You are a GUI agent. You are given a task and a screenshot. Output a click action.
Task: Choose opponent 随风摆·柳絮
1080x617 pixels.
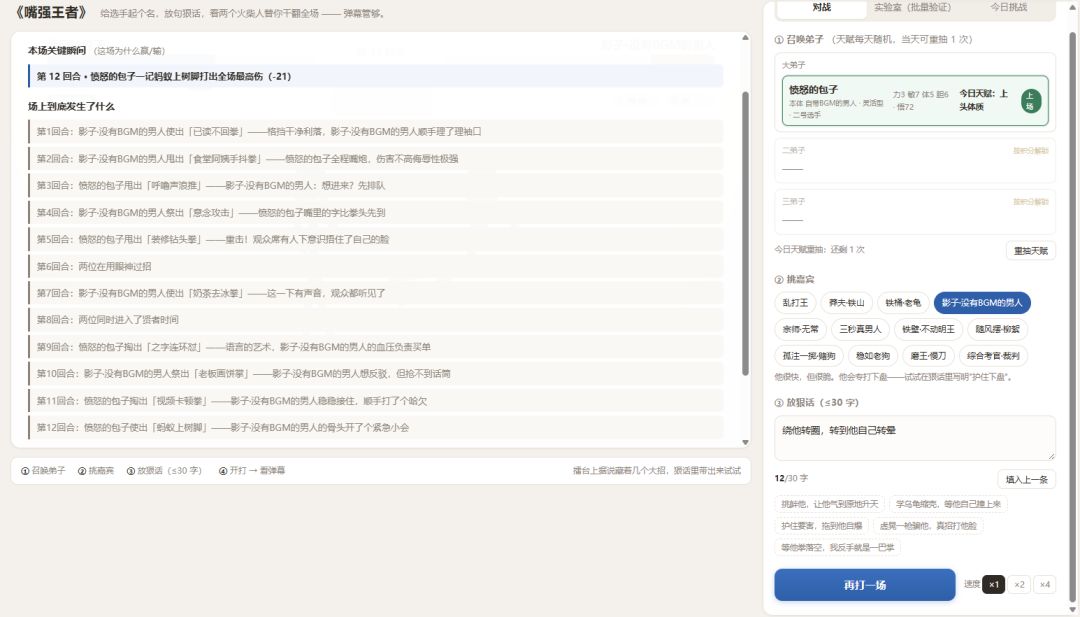[997, 329]
